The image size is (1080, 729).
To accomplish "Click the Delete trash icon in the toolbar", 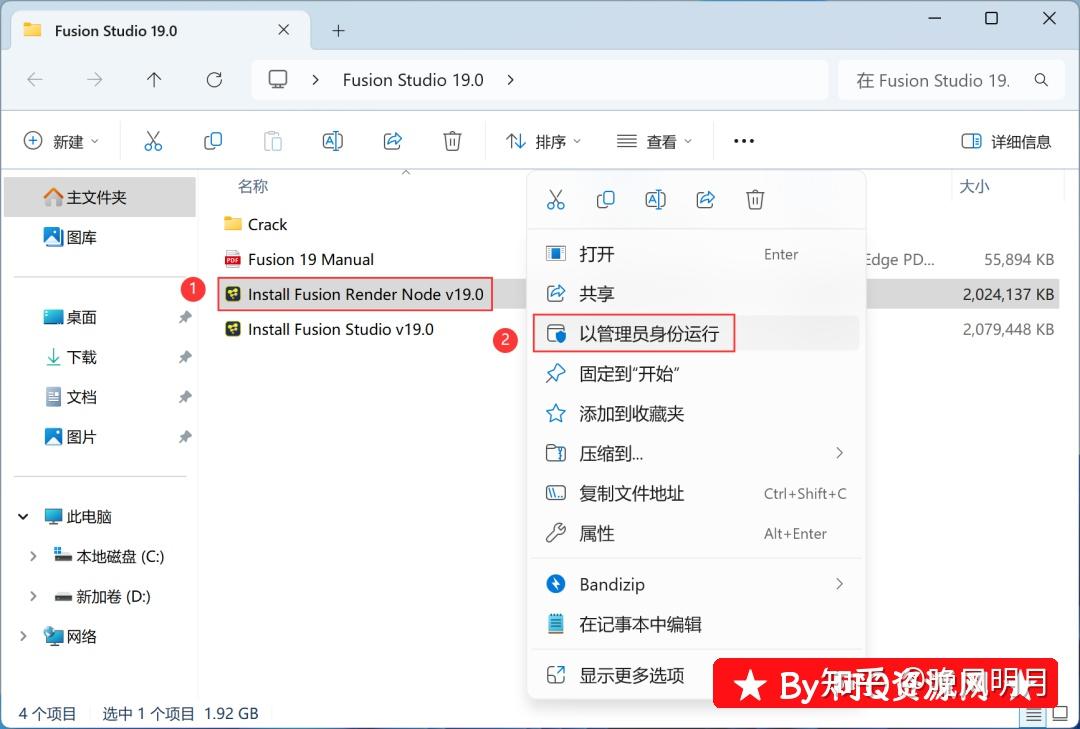I will tap(452, 140).
